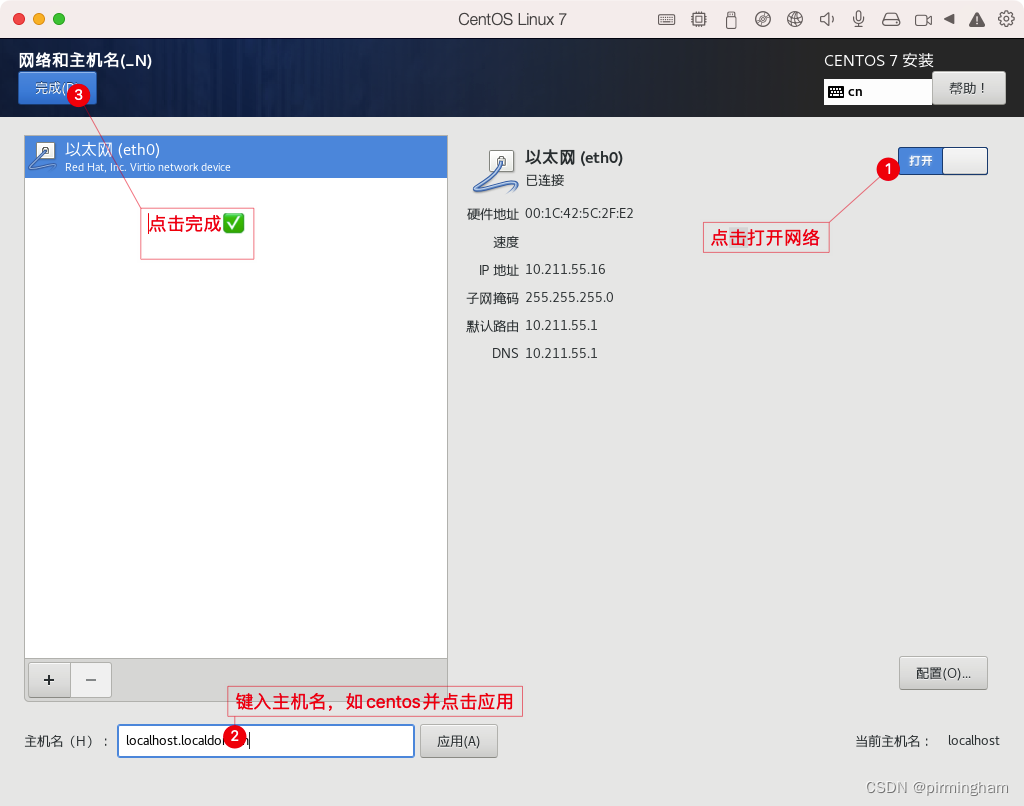The image size is (1024, 806).
Task: Open the VM settings gear icon
Action: pyautogui.click(x=1006, y=19)
